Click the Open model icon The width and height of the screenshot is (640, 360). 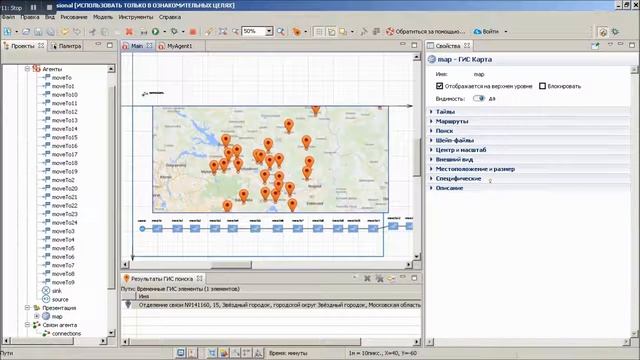click(26, 31)
